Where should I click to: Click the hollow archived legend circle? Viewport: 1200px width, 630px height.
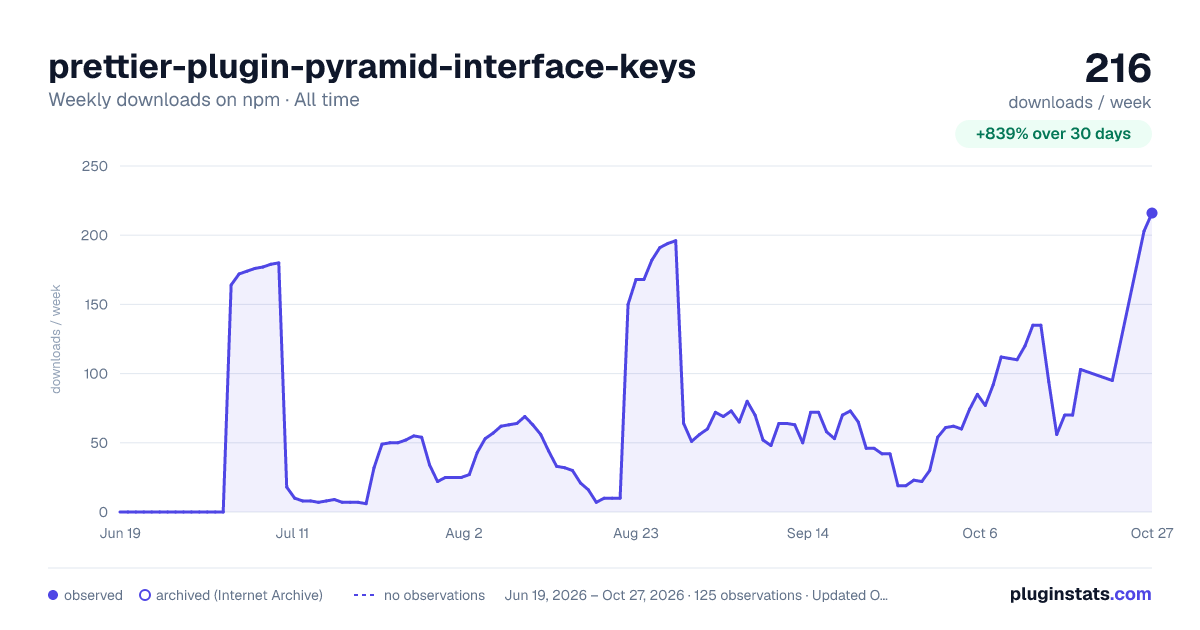tap(144, 595)
